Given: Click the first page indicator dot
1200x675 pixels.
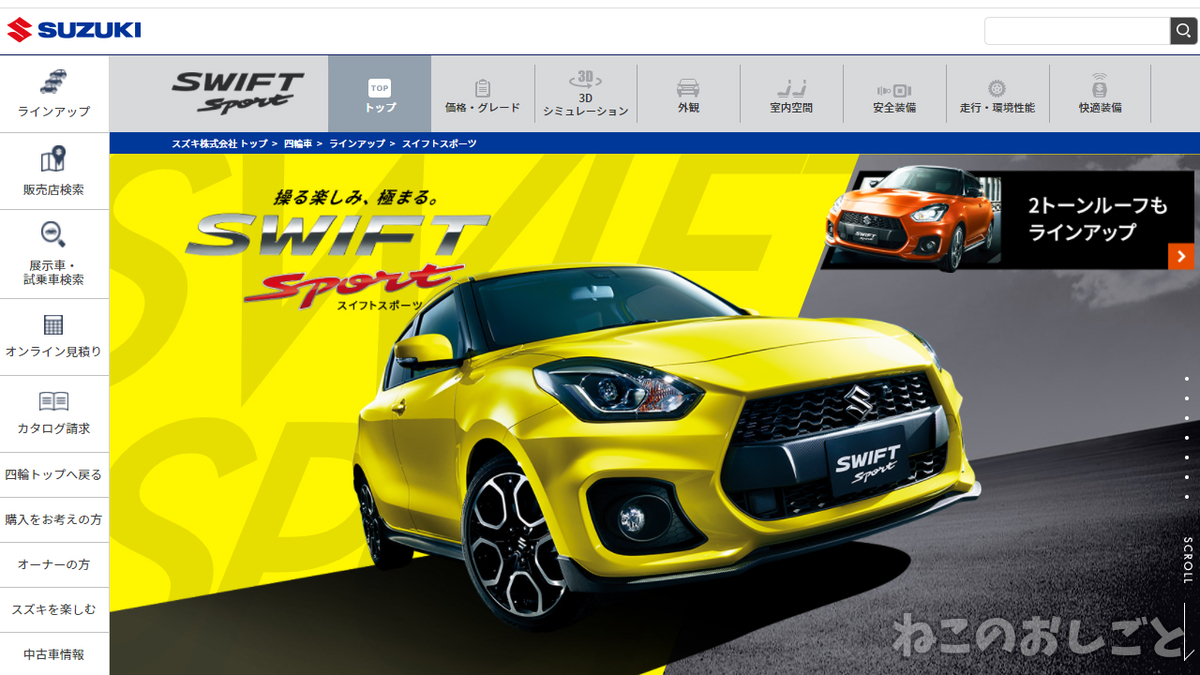Looking at the screenshot, I should pyautogui.click(x=1187, y=378).
